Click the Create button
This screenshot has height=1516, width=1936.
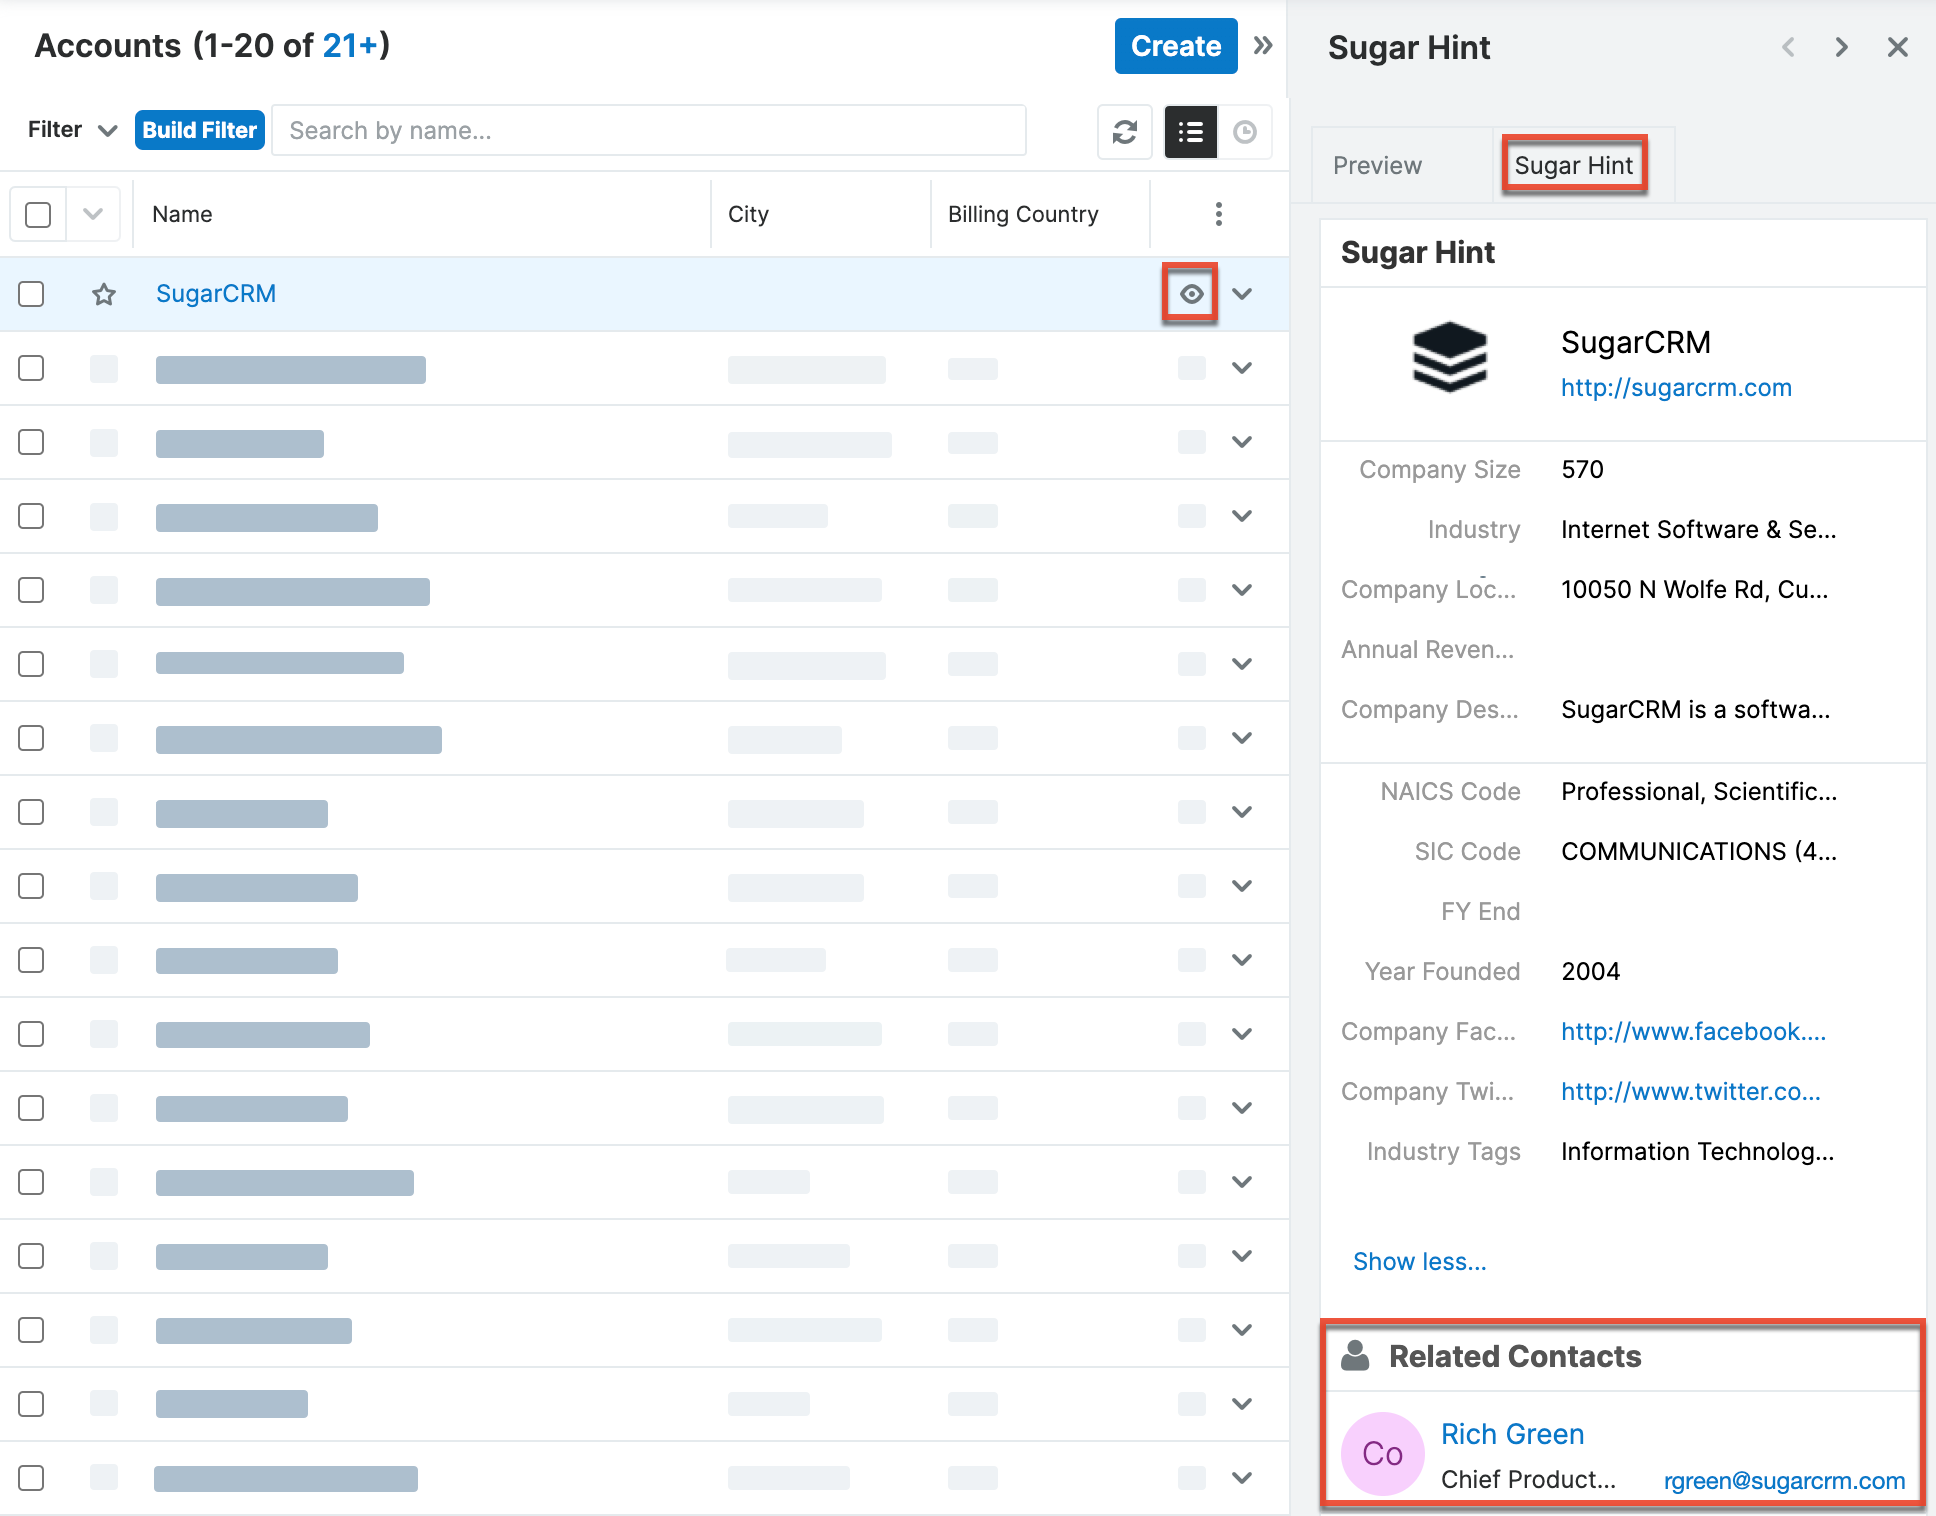1175,46
